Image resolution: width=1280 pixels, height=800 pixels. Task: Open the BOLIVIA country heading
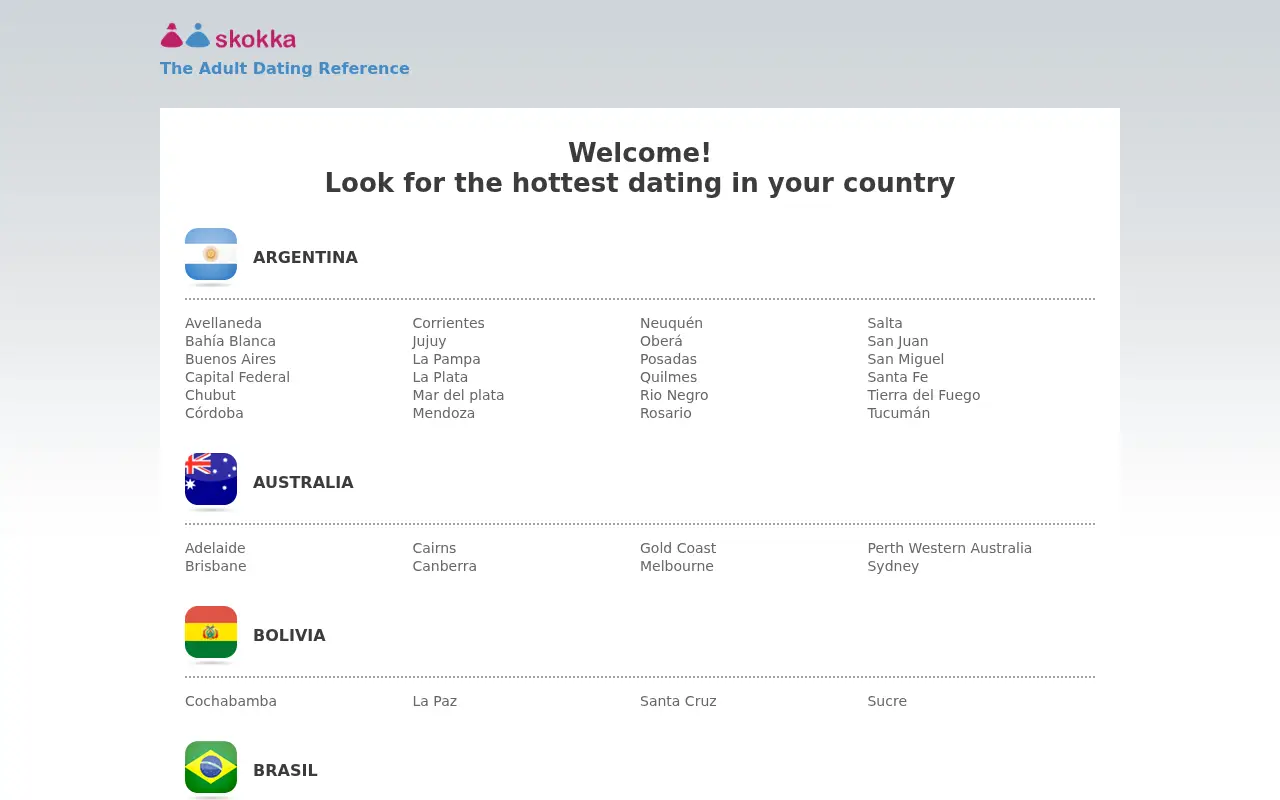point(289,635)
